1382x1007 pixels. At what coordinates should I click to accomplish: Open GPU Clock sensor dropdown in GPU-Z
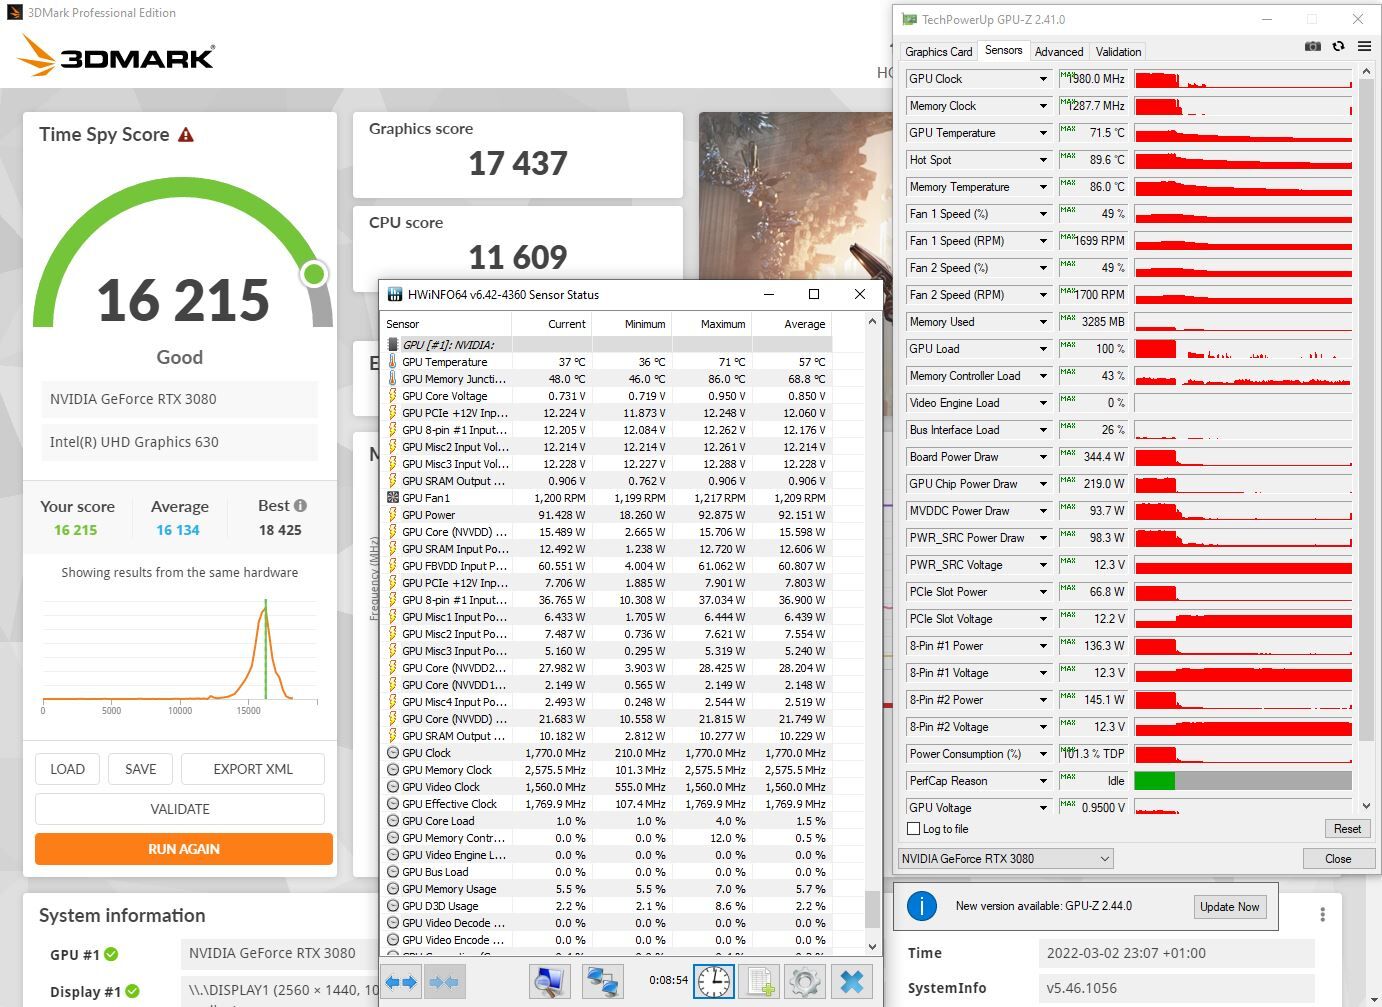click(x=1043, y=79)
